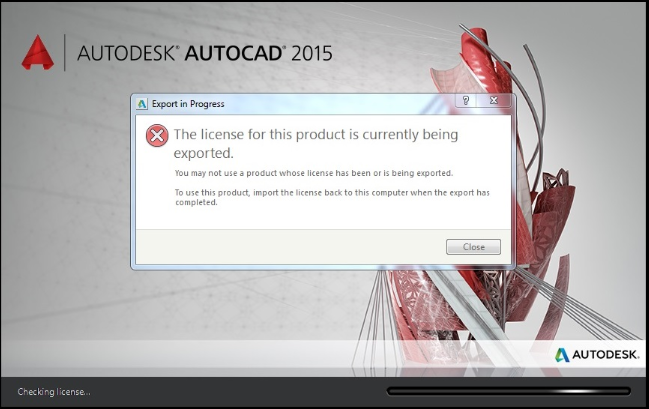Click the red error X icon
Screen dimensions: 649x409
tap(157, 135)
